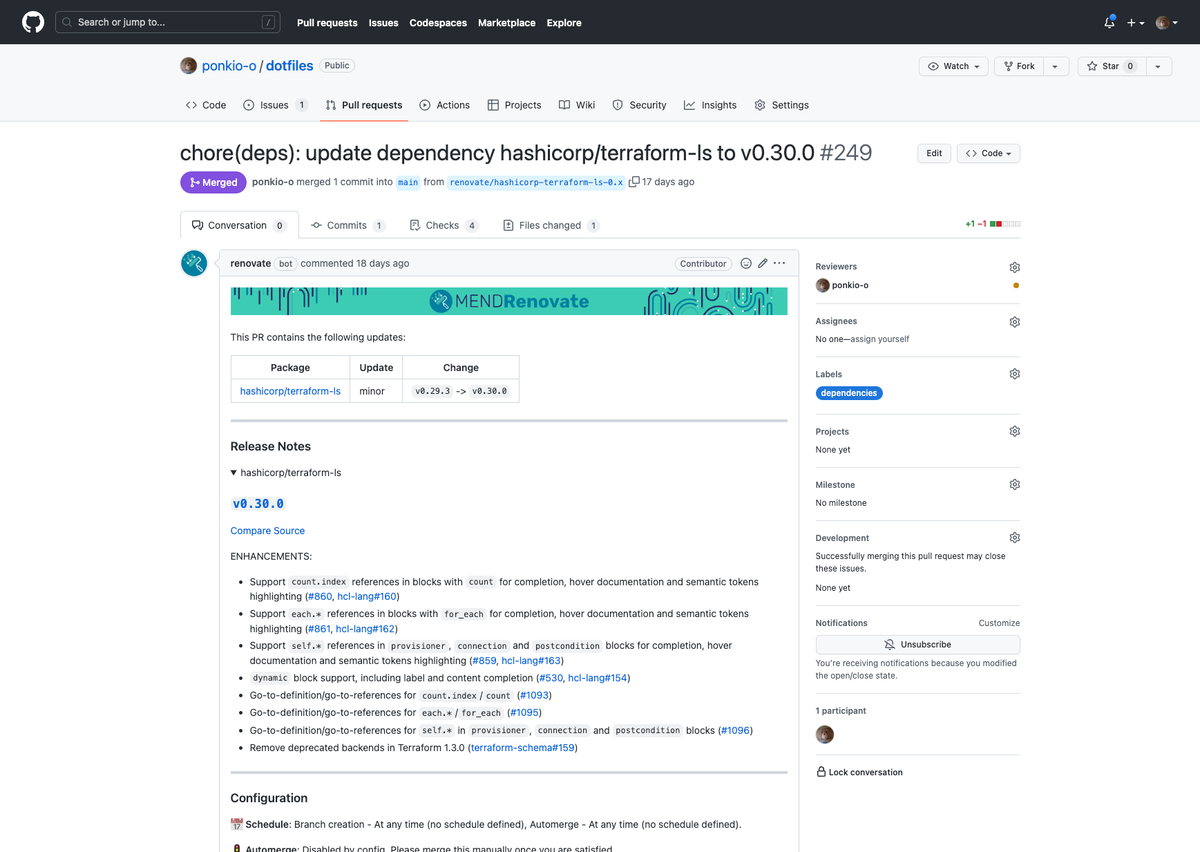1200x852 pixels.
Task: Select the Commits tab
Action: tap(348, 225)
